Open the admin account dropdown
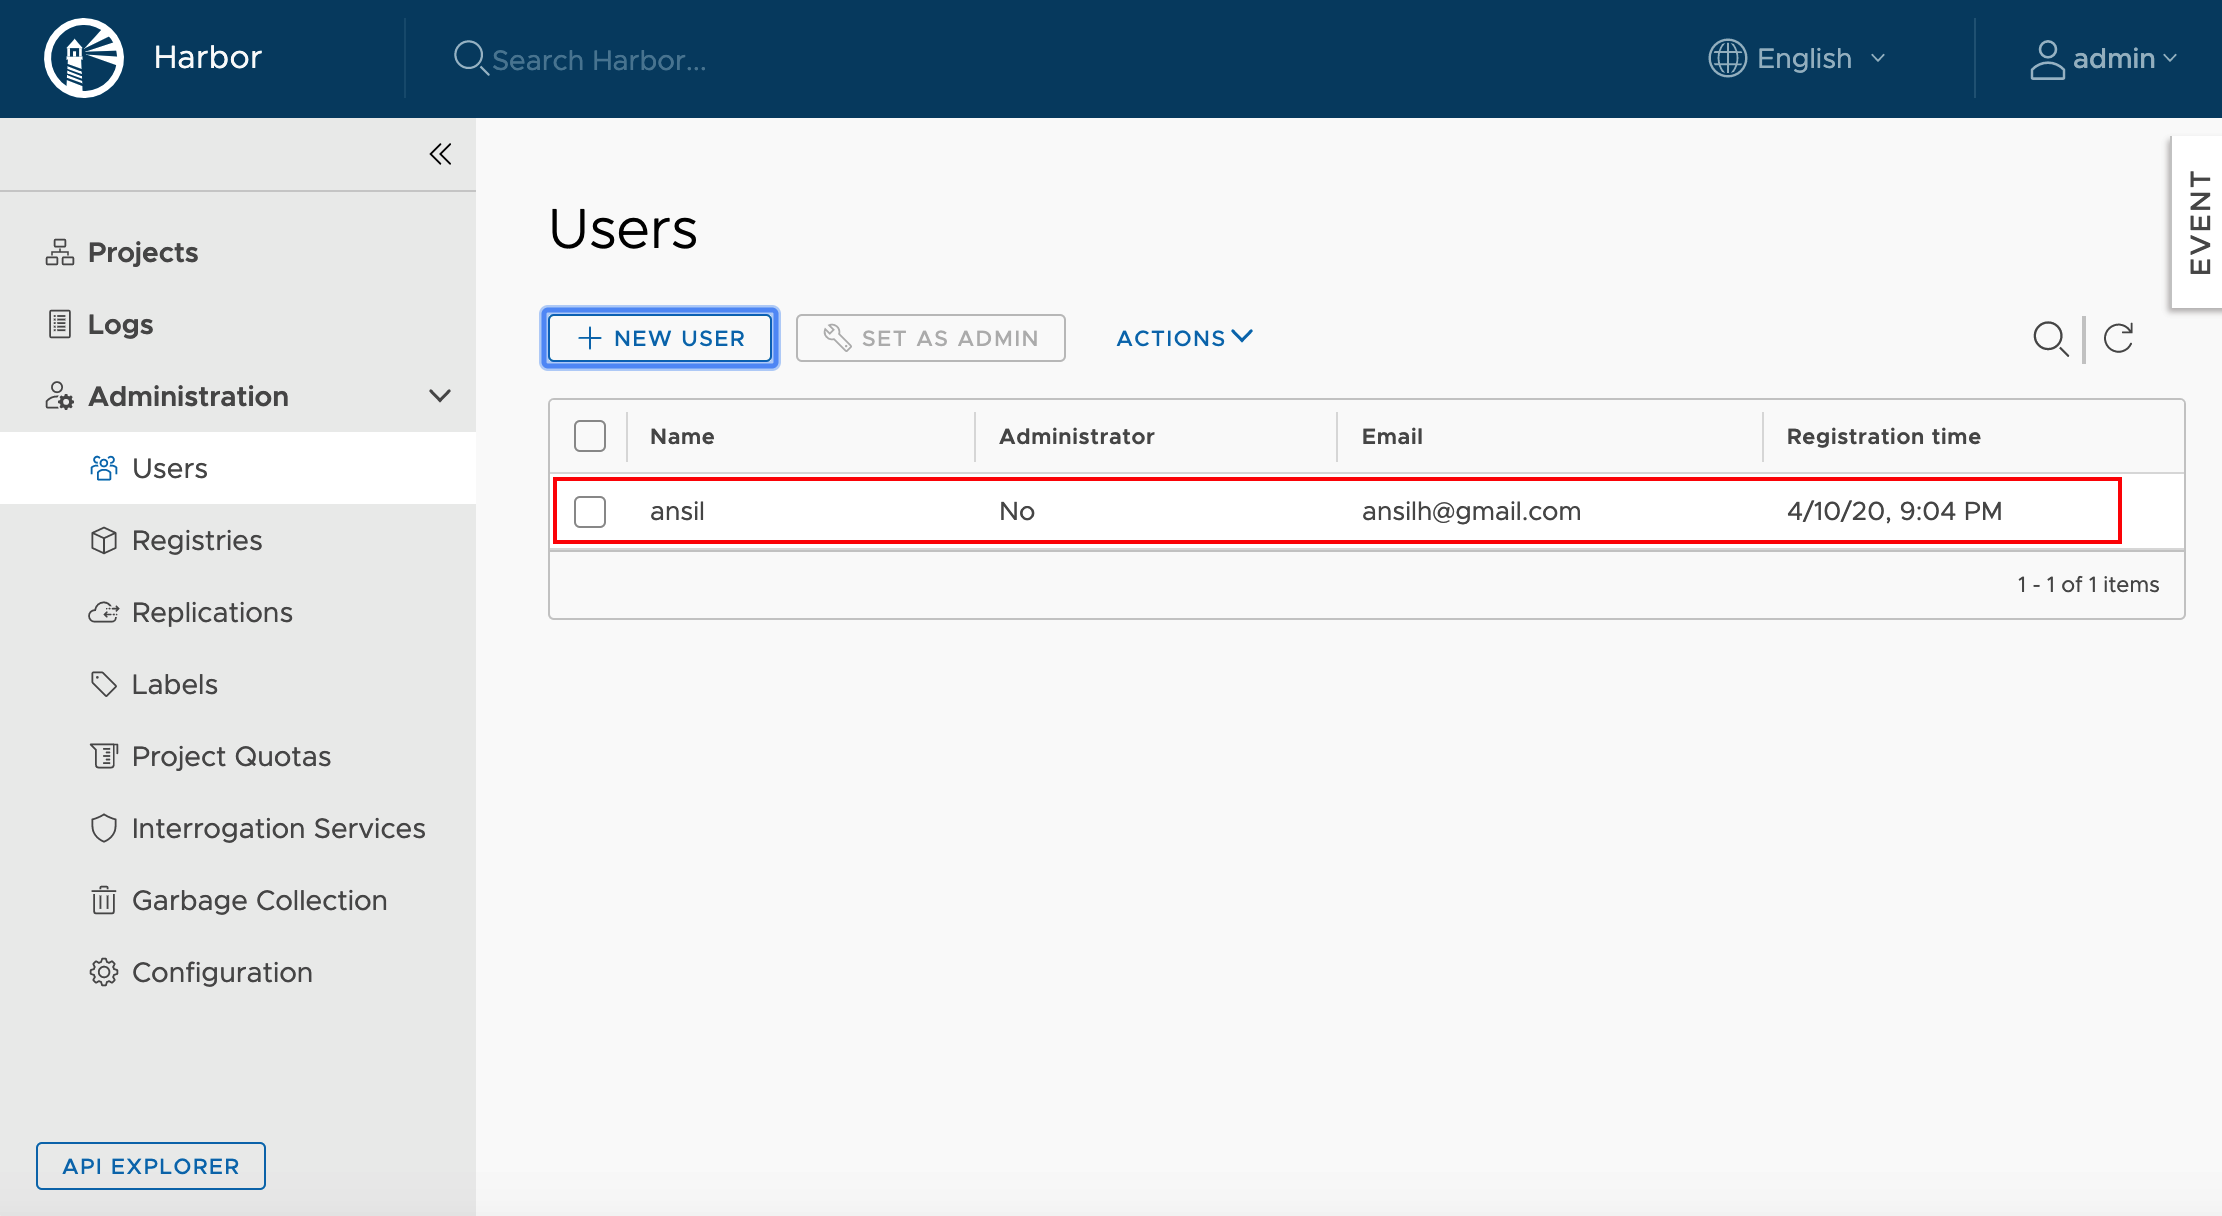The width and height of the screenshot is (2222, 1216). [2104, 59]
